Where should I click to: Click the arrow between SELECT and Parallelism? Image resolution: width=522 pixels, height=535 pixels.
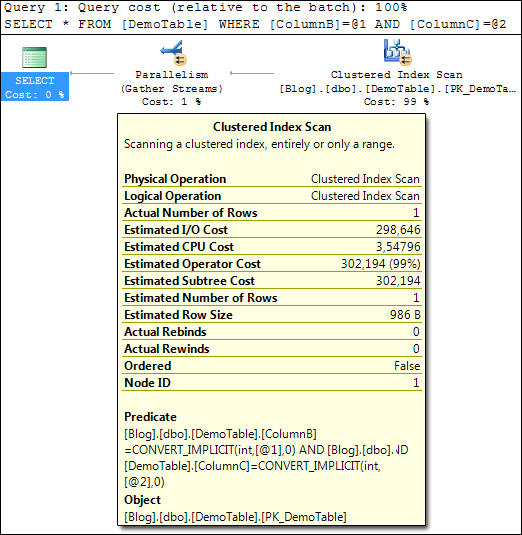coord(92,73)
